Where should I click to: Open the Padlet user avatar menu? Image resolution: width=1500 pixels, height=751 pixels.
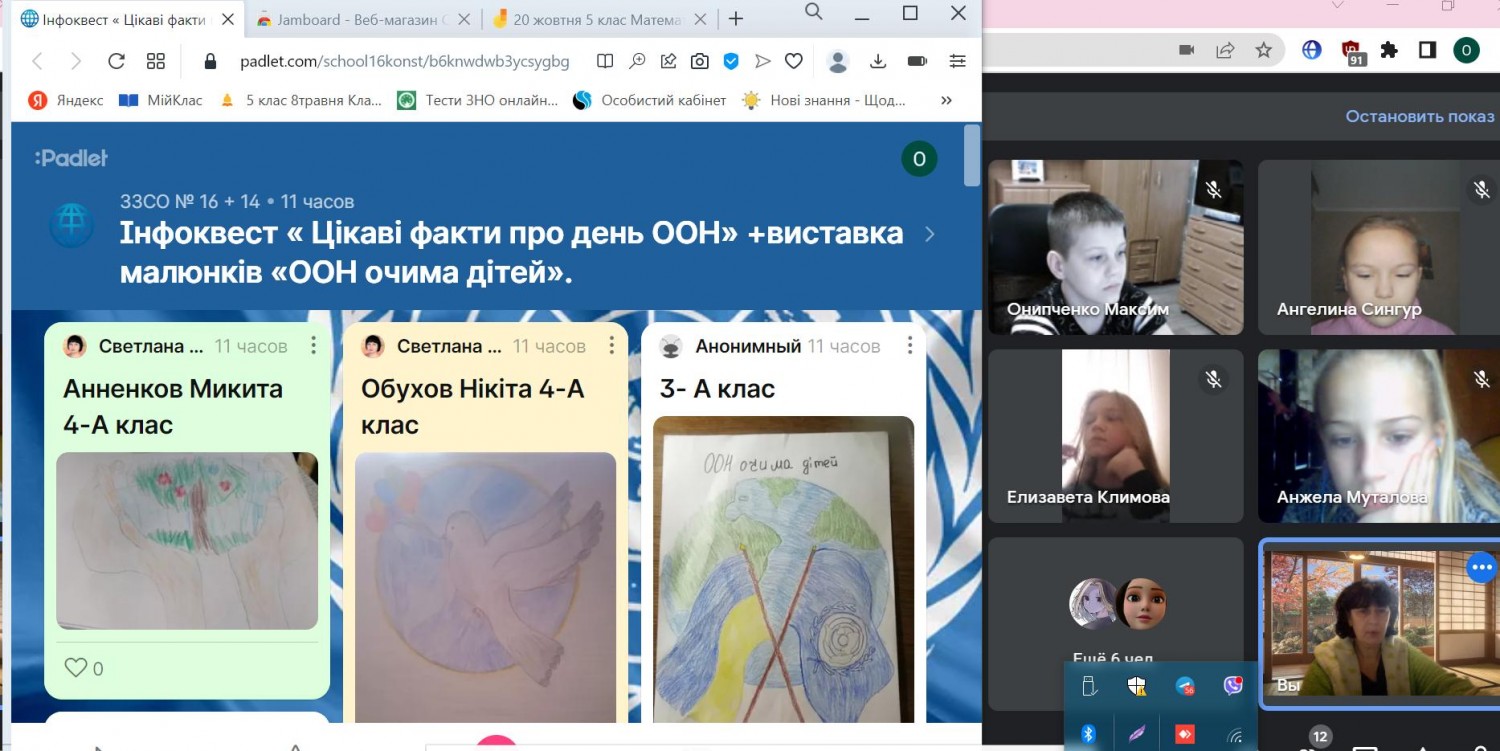point(919,158)
